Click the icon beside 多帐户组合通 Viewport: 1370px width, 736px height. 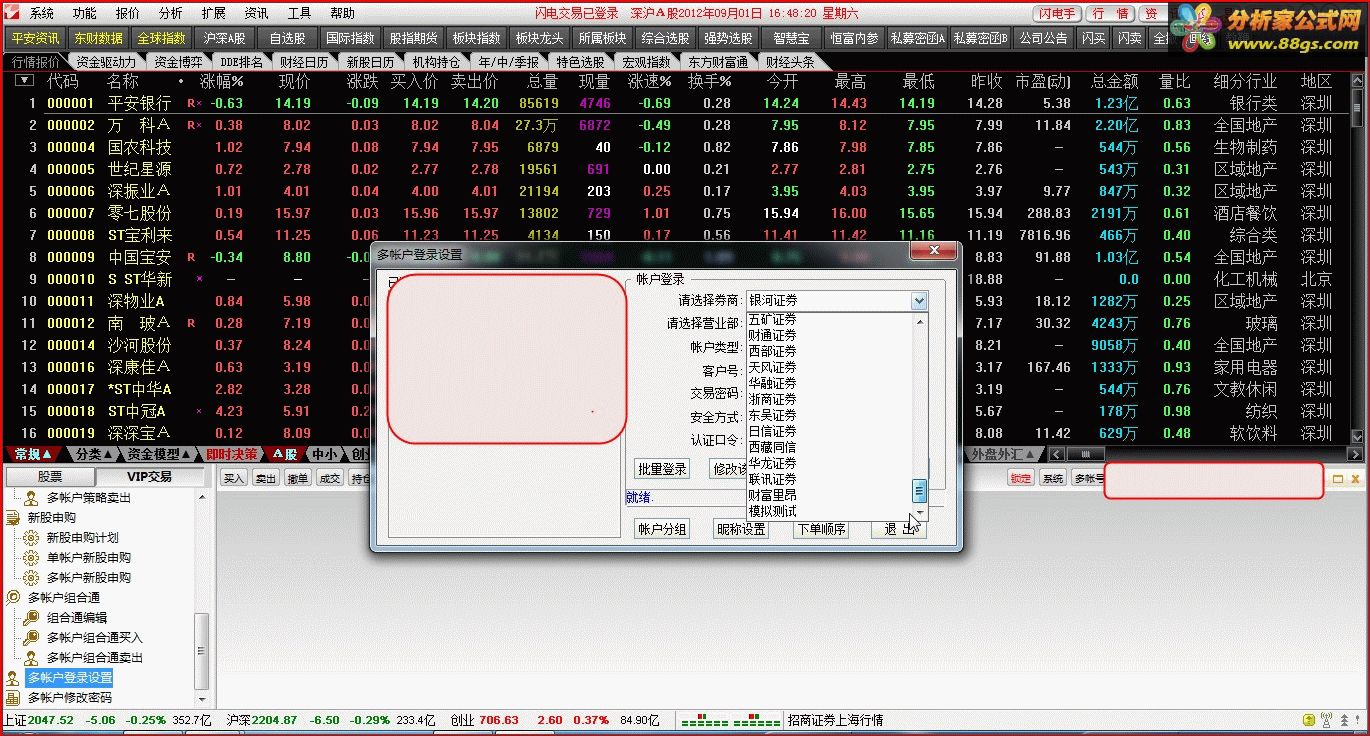pos(13,598)
